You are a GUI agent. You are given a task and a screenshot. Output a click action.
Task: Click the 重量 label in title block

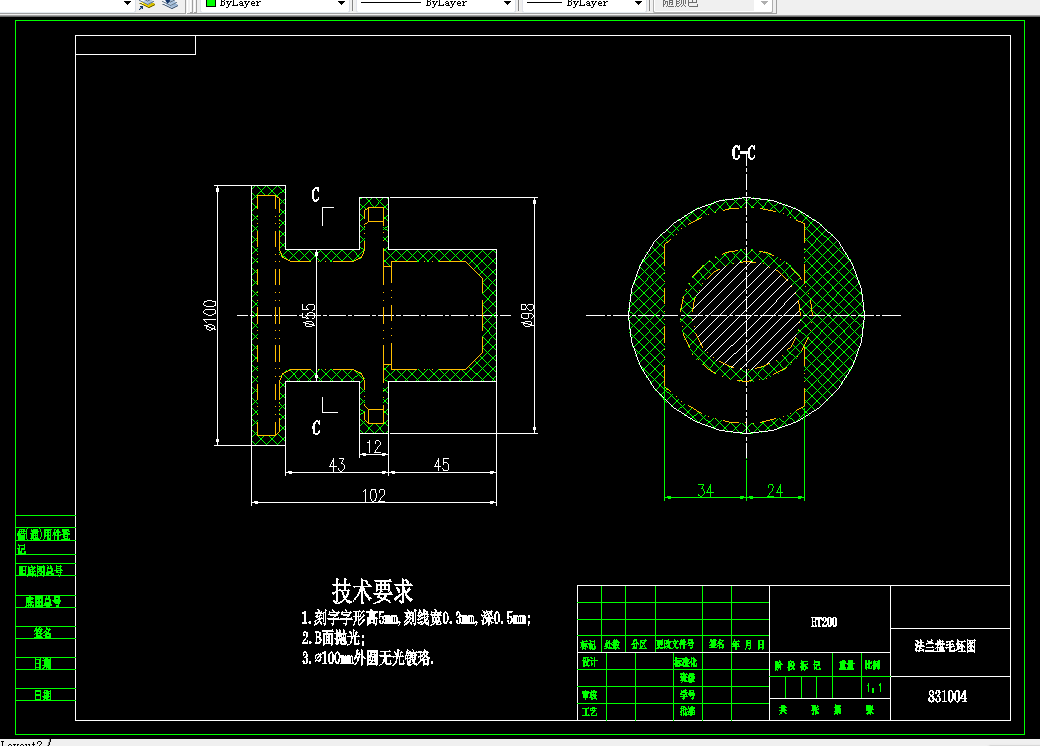click(846, 665)
